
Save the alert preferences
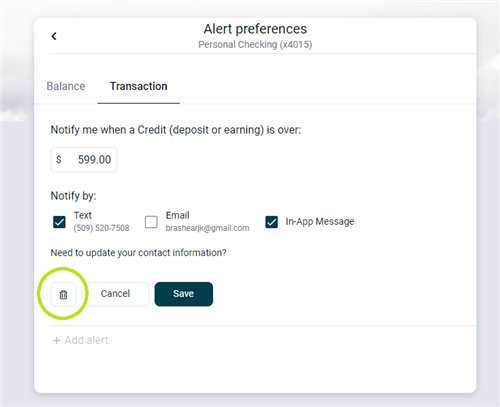point(184,294)
